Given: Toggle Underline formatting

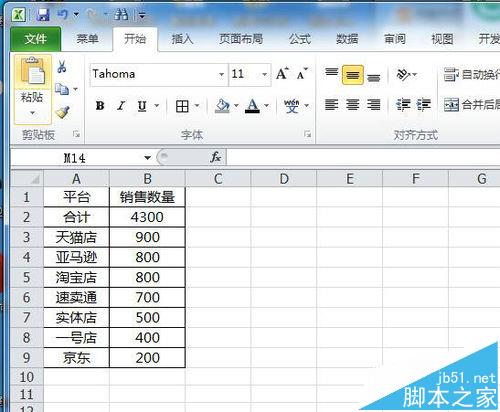Looking at the screenshot, I should coord(142,106).
